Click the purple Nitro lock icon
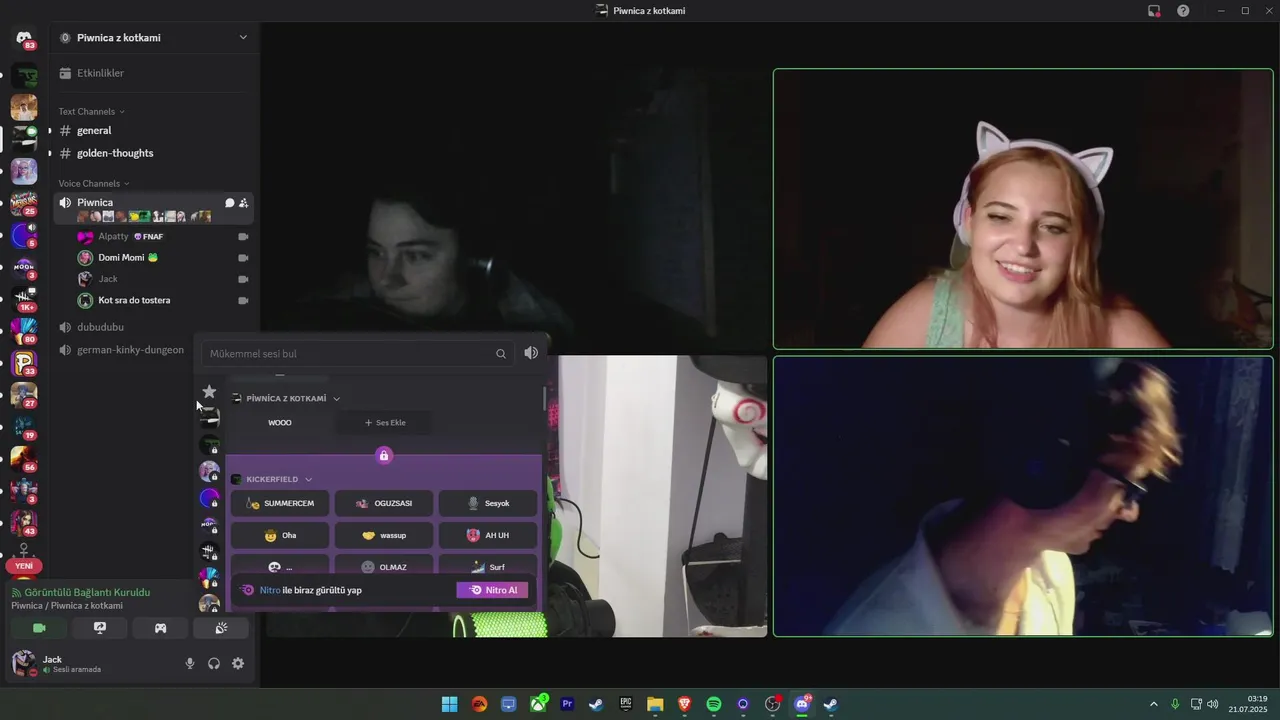The height and width of the screenshot is (720, 1280). pos(384,455)
